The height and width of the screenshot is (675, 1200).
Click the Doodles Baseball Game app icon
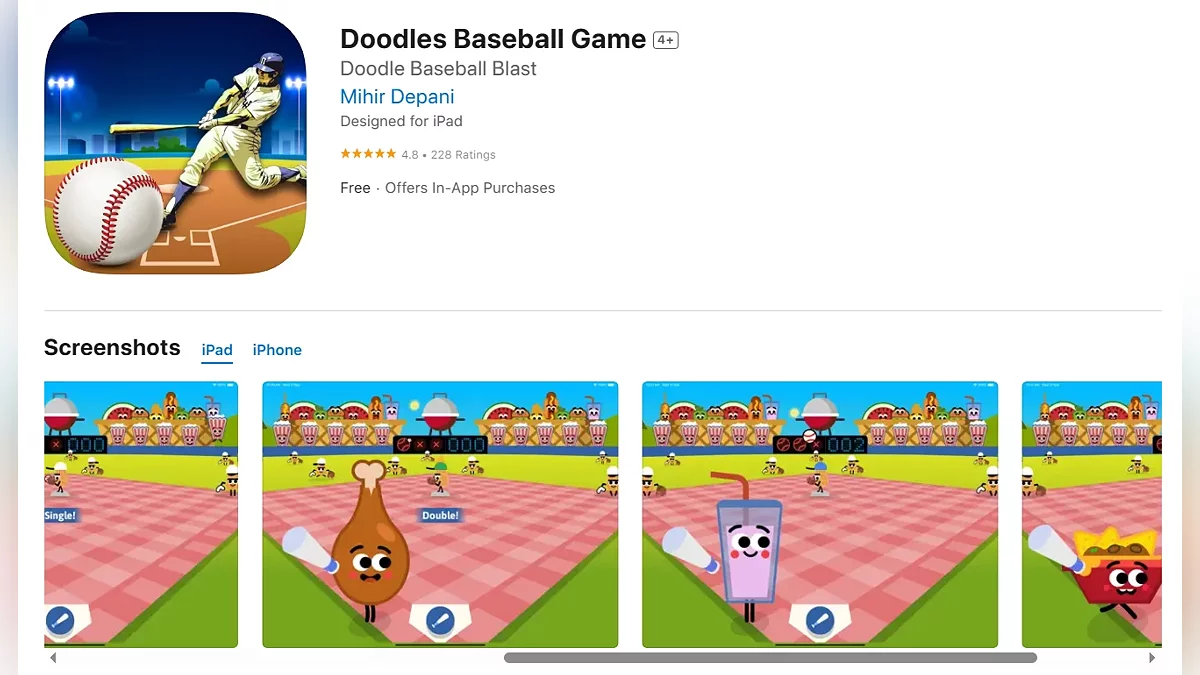click(175, 143)
